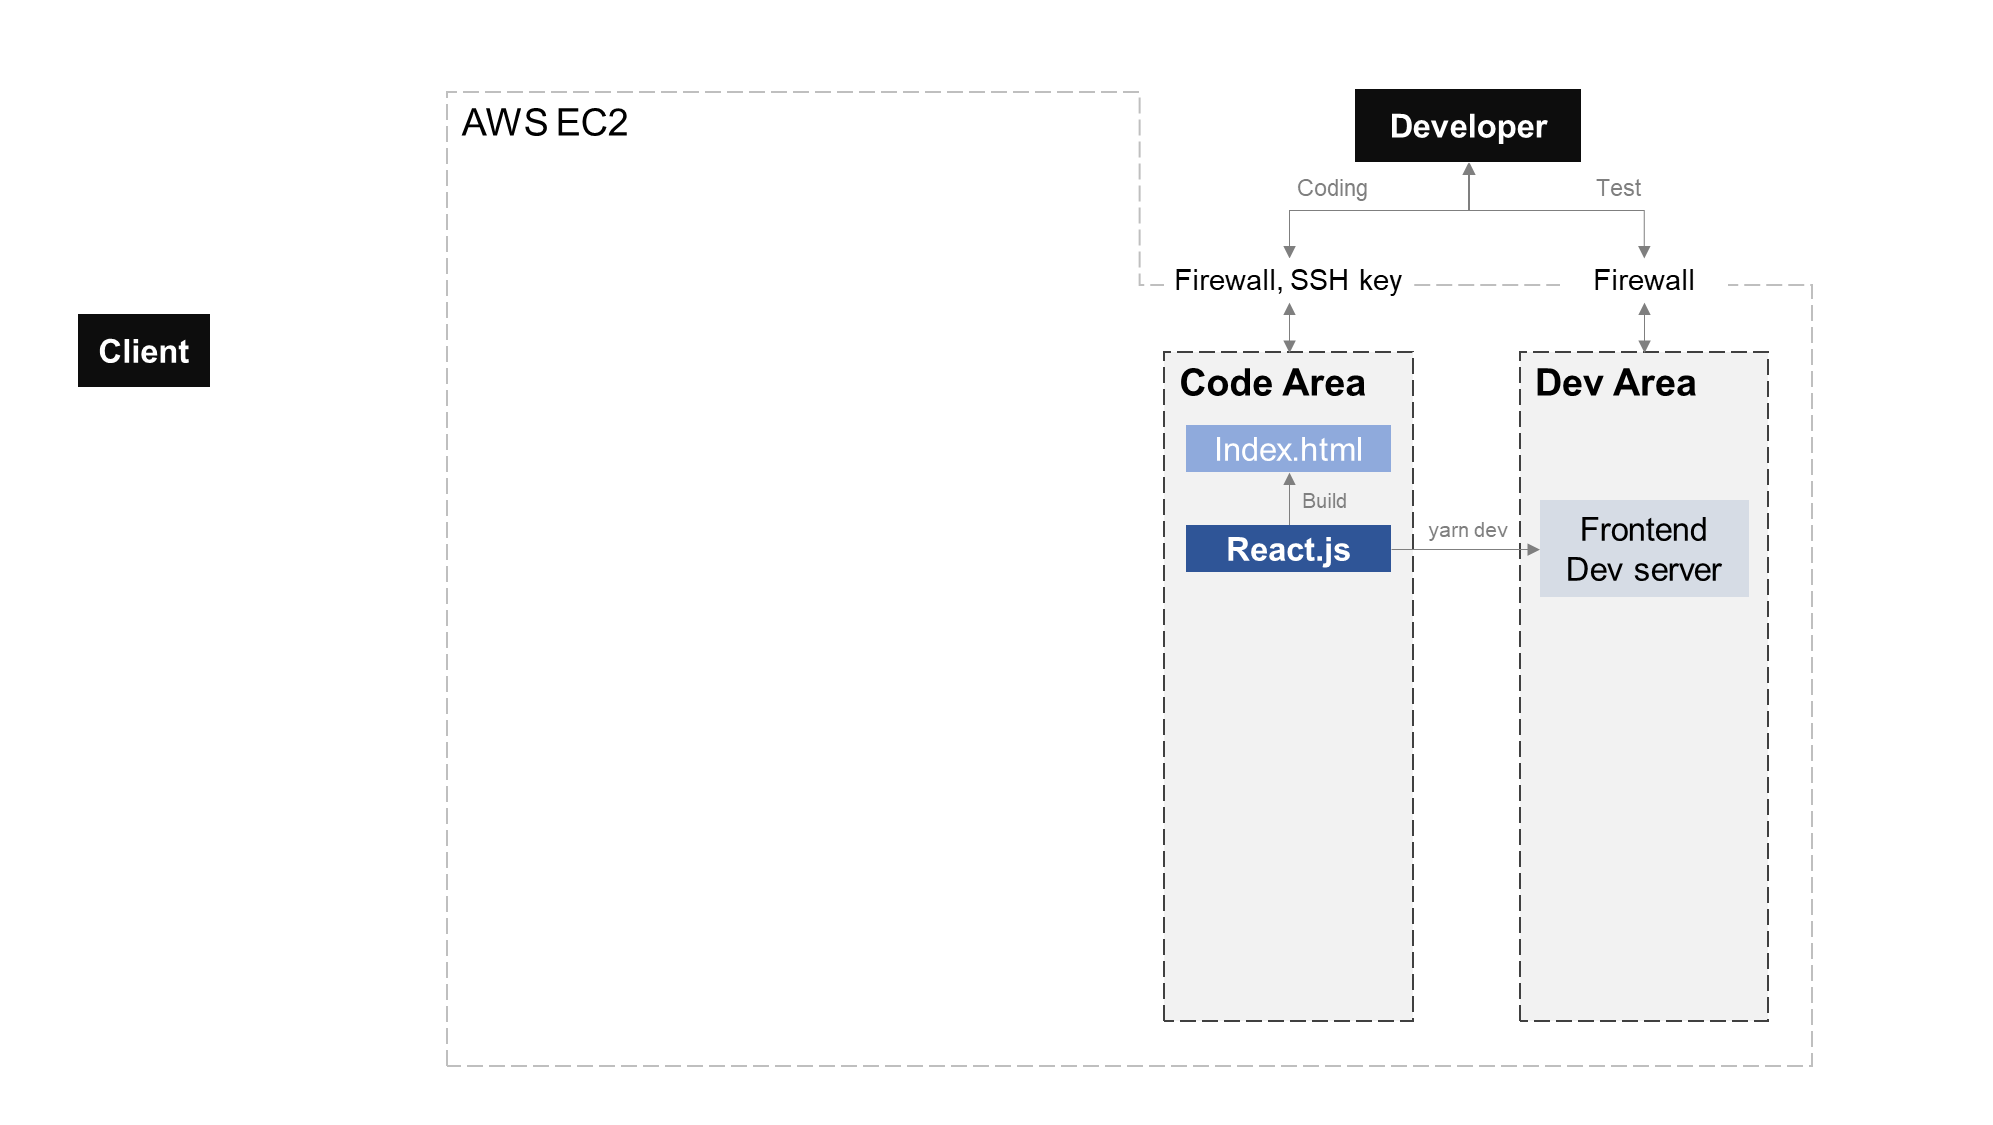This screenshot has height=1125, width=1993.
Task: Click double arrow between SSH key and Code Area
Action: coord(1289,327)
